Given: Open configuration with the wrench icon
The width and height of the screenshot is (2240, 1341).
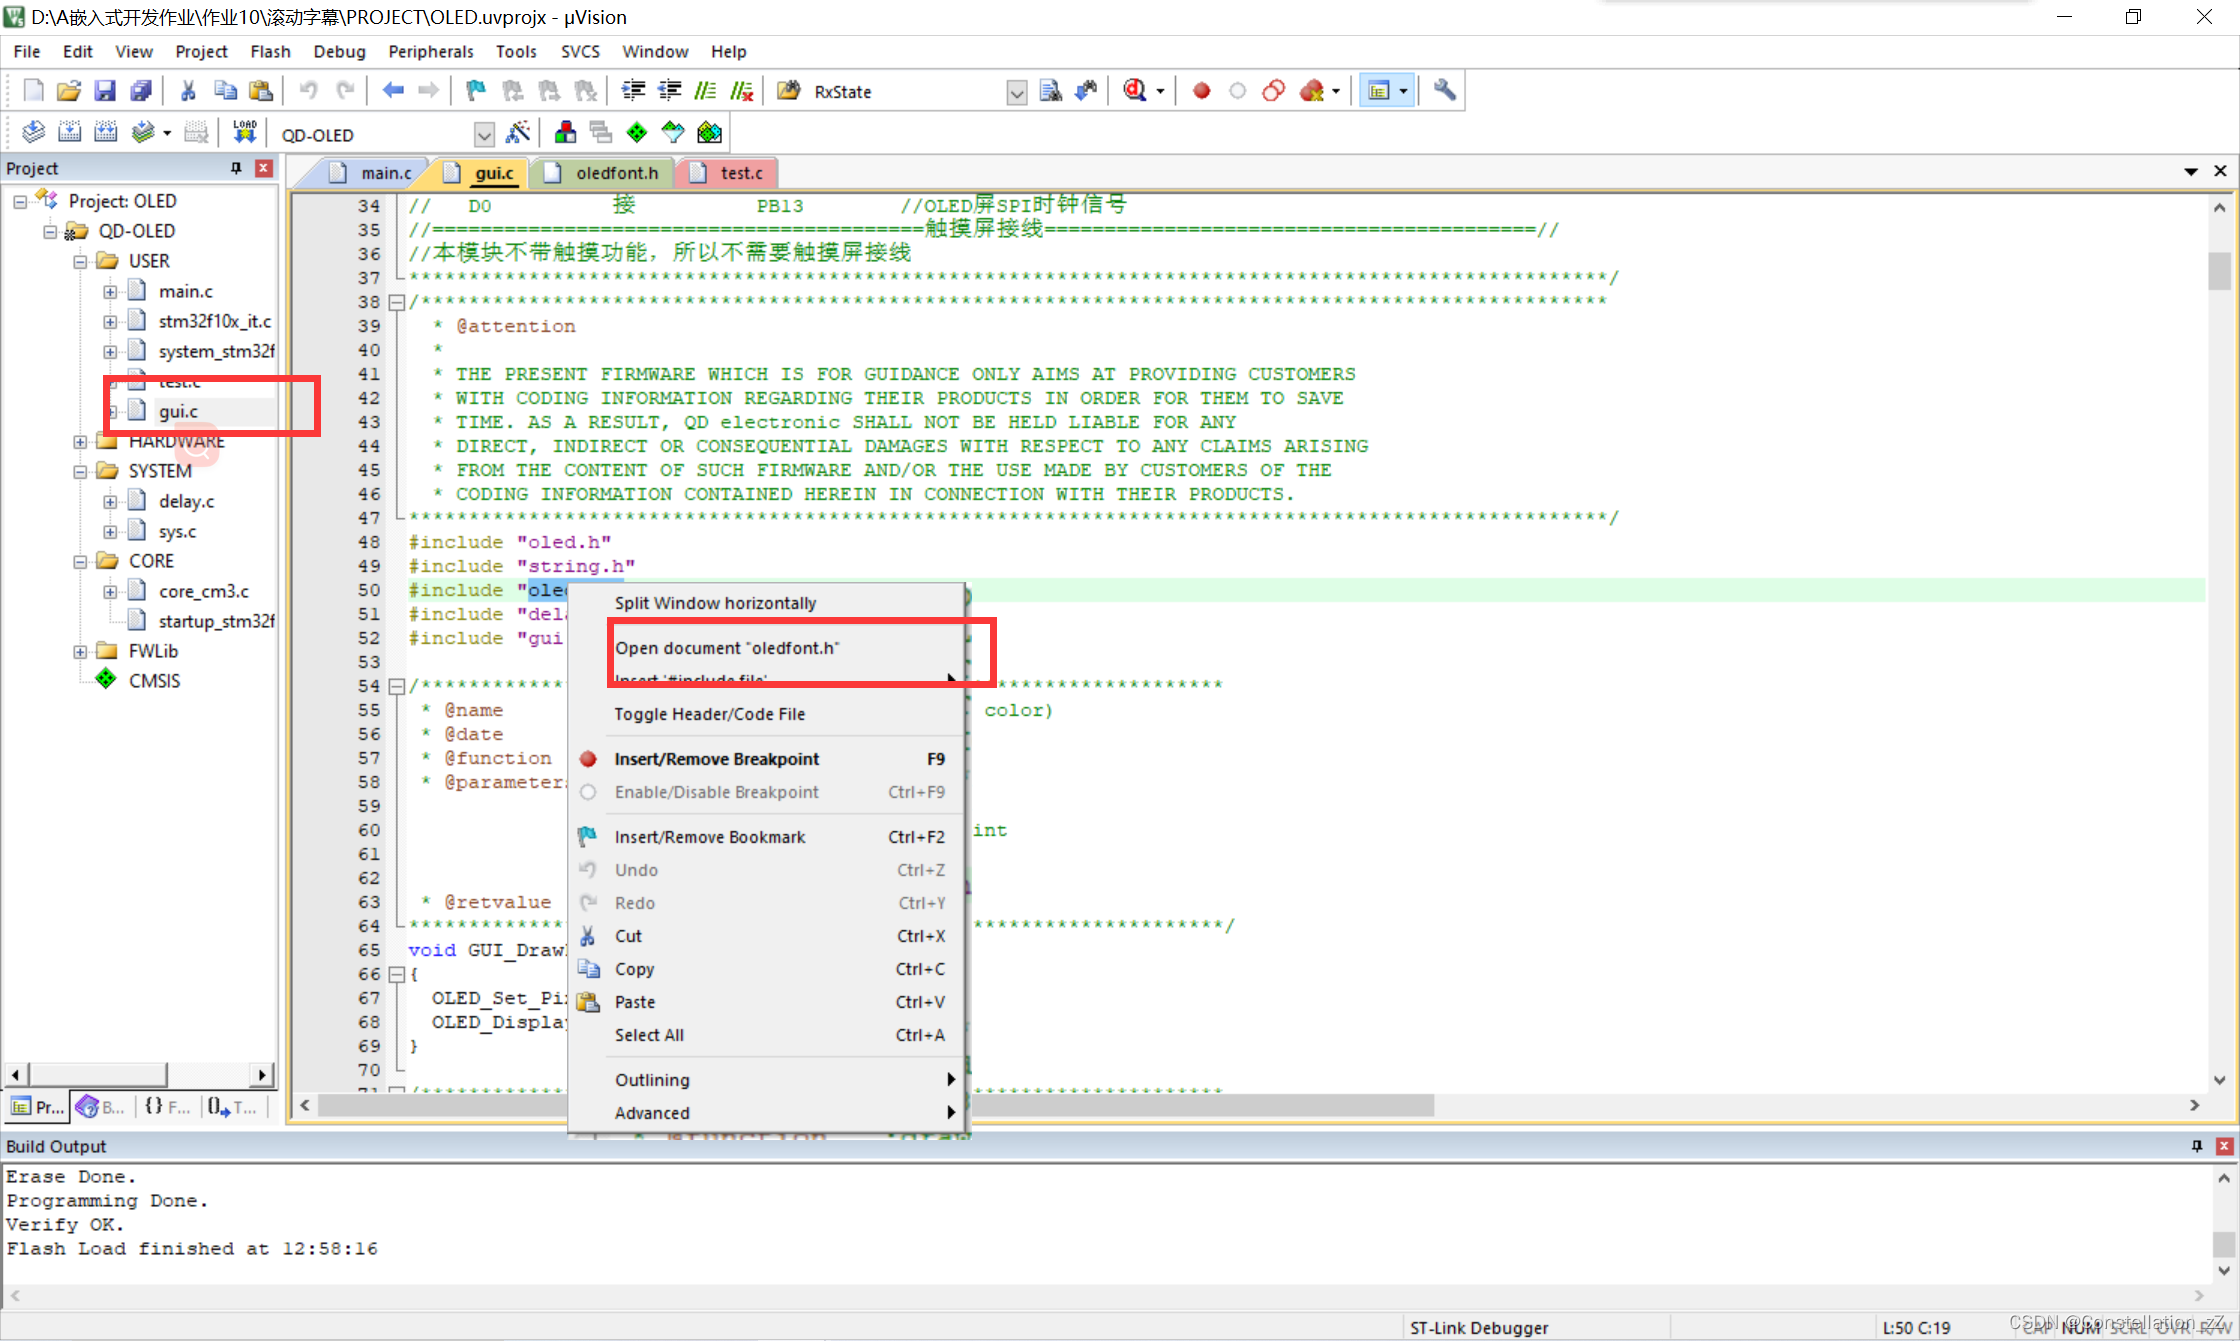Looking at the screenshot, I should [x=1444, y=91].
